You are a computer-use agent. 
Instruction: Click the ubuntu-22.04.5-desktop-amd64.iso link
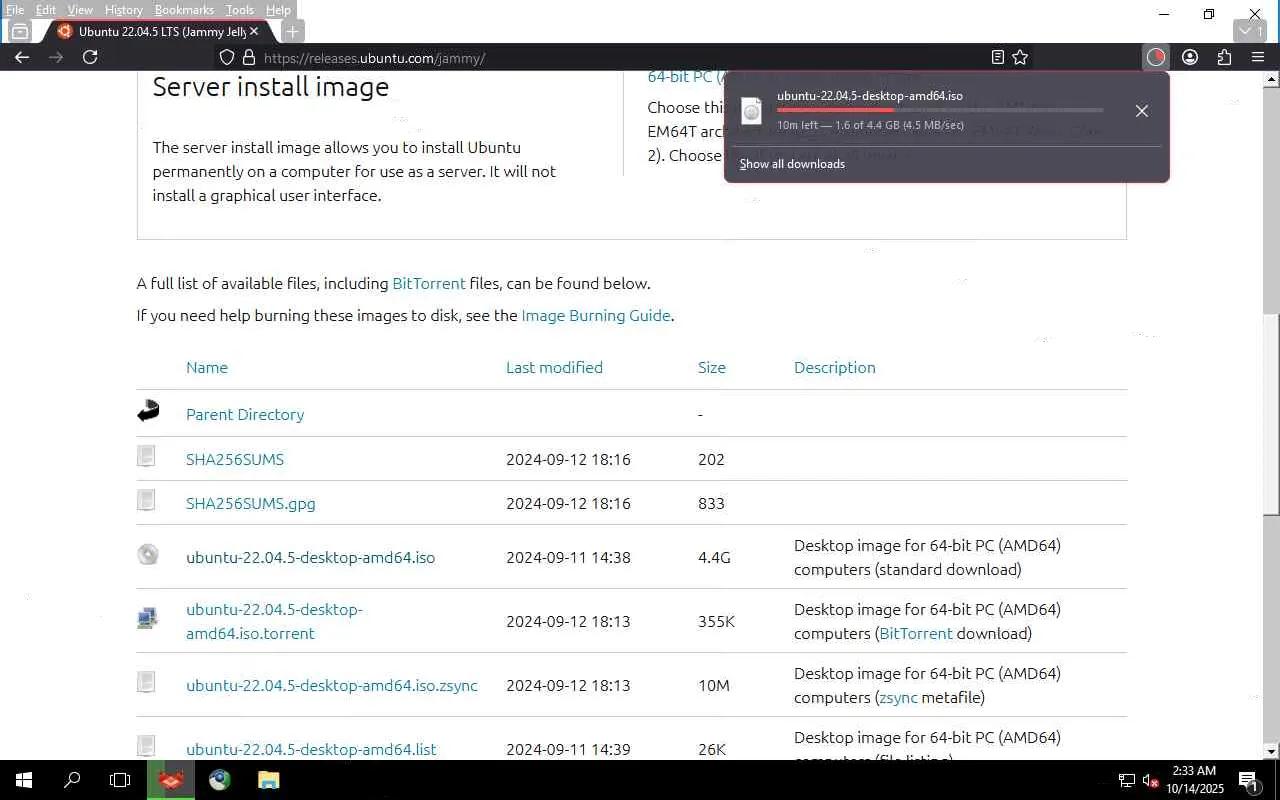(310, 557)
